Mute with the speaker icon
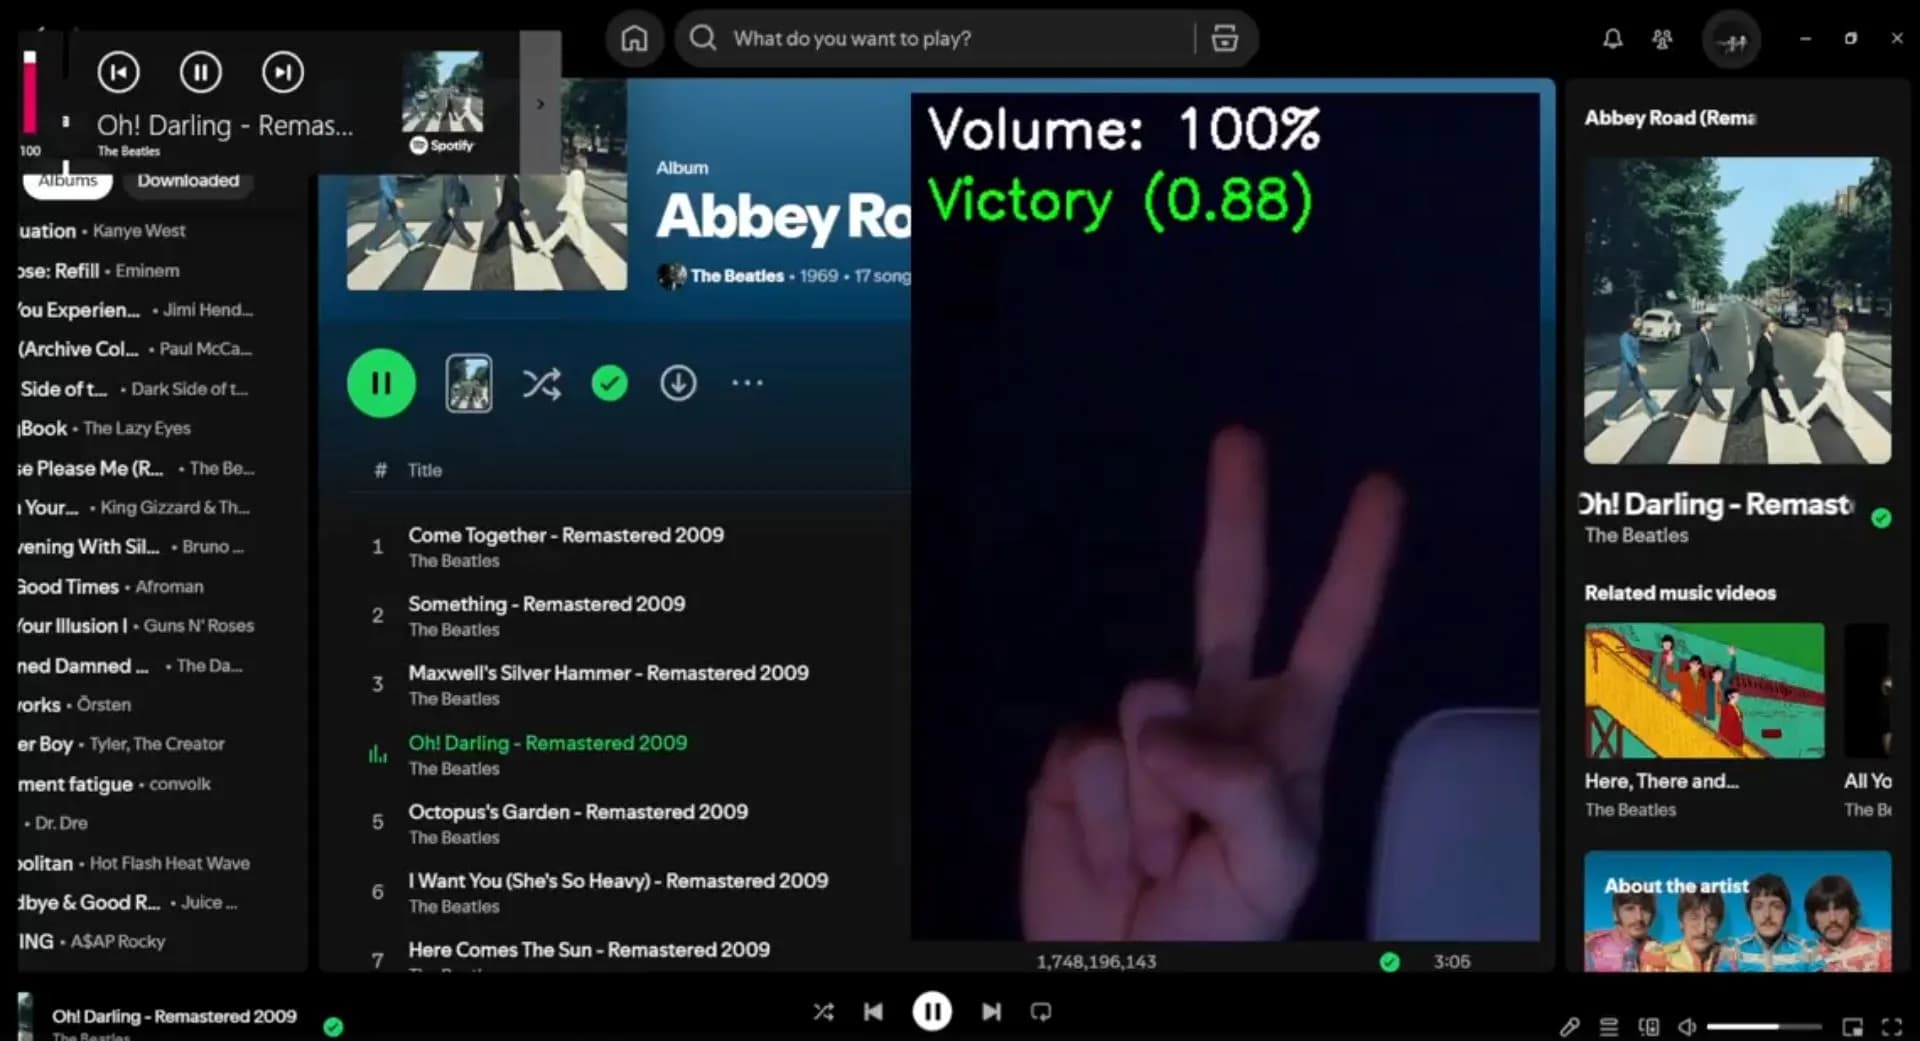Image resolution: width=1920 pixels, height=1041 pixels. coord(1687,1027)
